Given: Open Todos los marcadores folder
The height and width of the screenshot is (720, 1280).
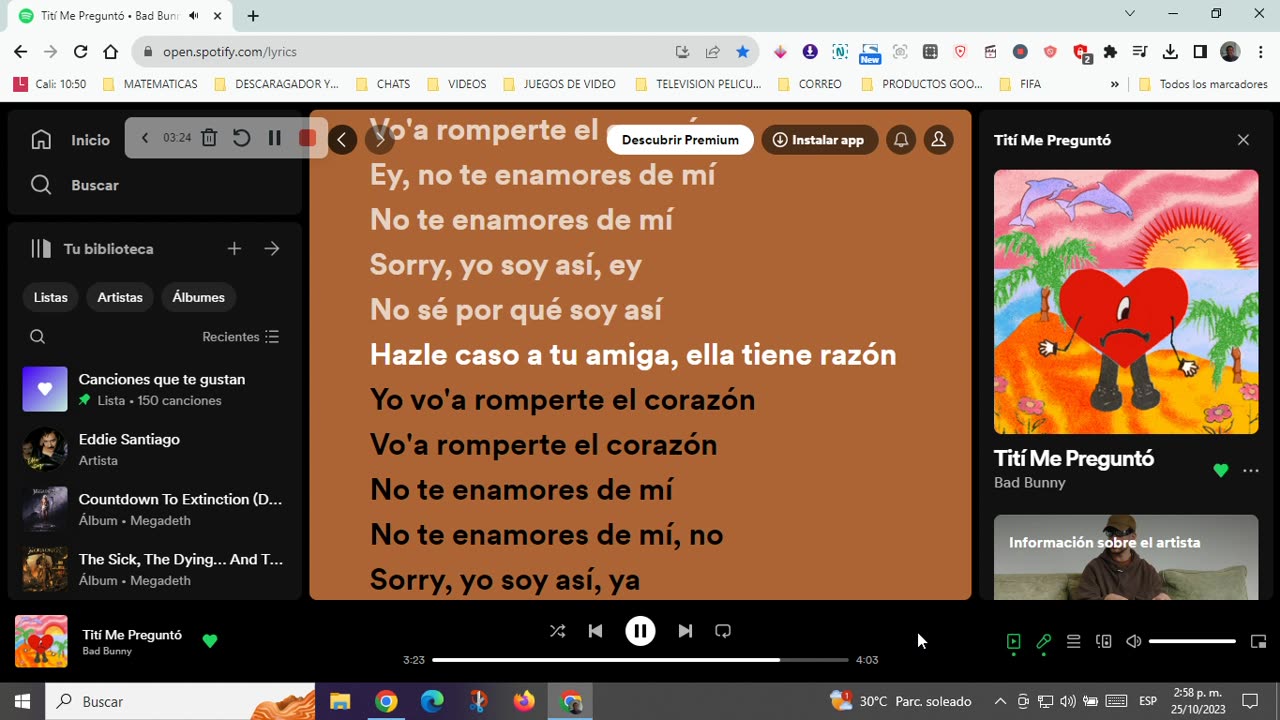Looking at the screenshot, I should point(1204,84).
